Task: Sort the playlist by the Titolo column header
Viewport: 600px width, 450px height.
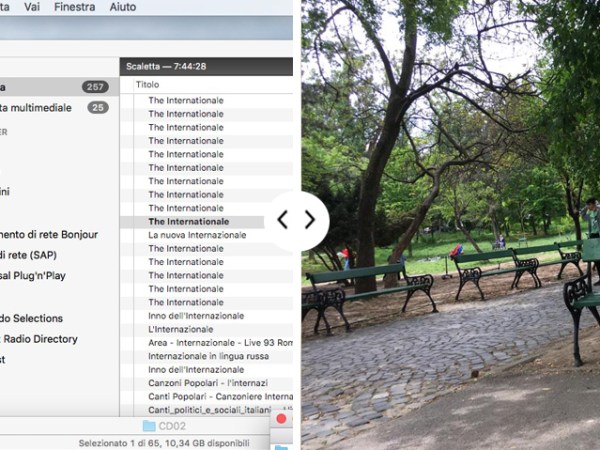Action: tap(148, 85)
